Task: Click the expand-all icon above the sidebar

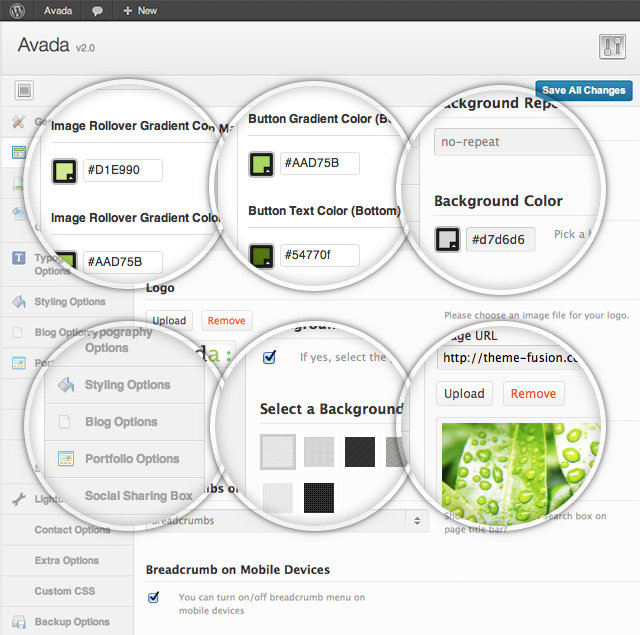Action: pyautogui.click(x=24, y=91)
